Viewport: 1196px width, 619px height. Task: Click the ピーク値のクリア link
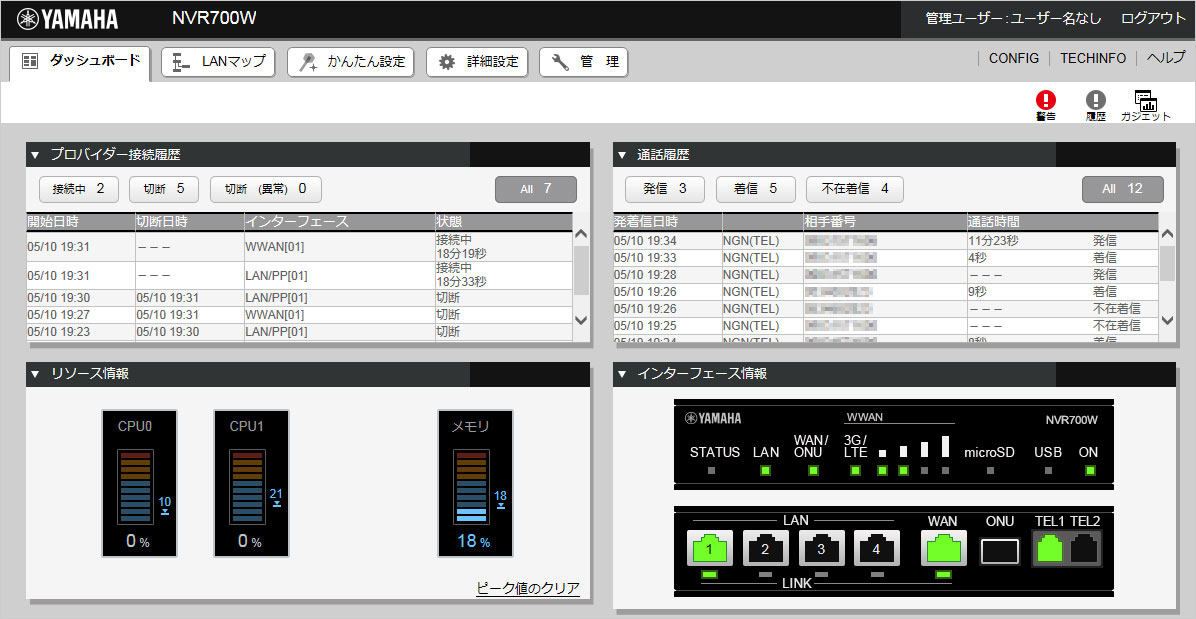pos(528,589)
